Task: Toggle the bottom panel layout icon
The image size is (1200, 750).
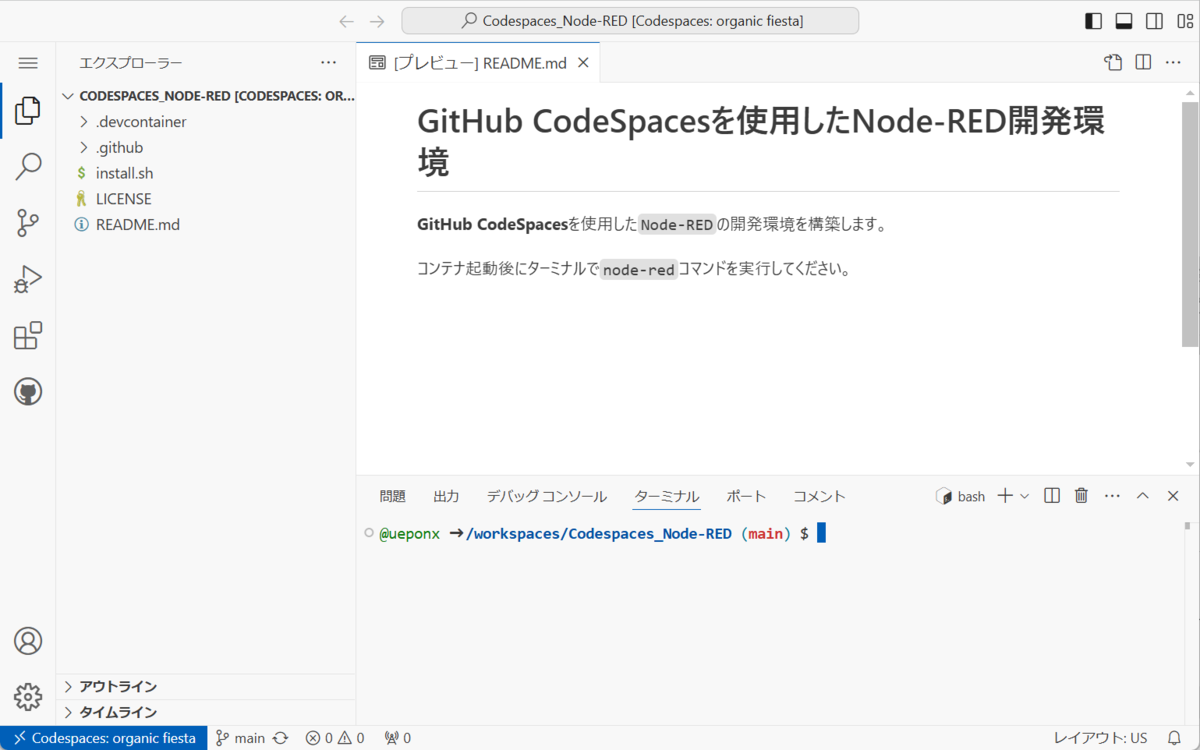Action: point(1124,21)
